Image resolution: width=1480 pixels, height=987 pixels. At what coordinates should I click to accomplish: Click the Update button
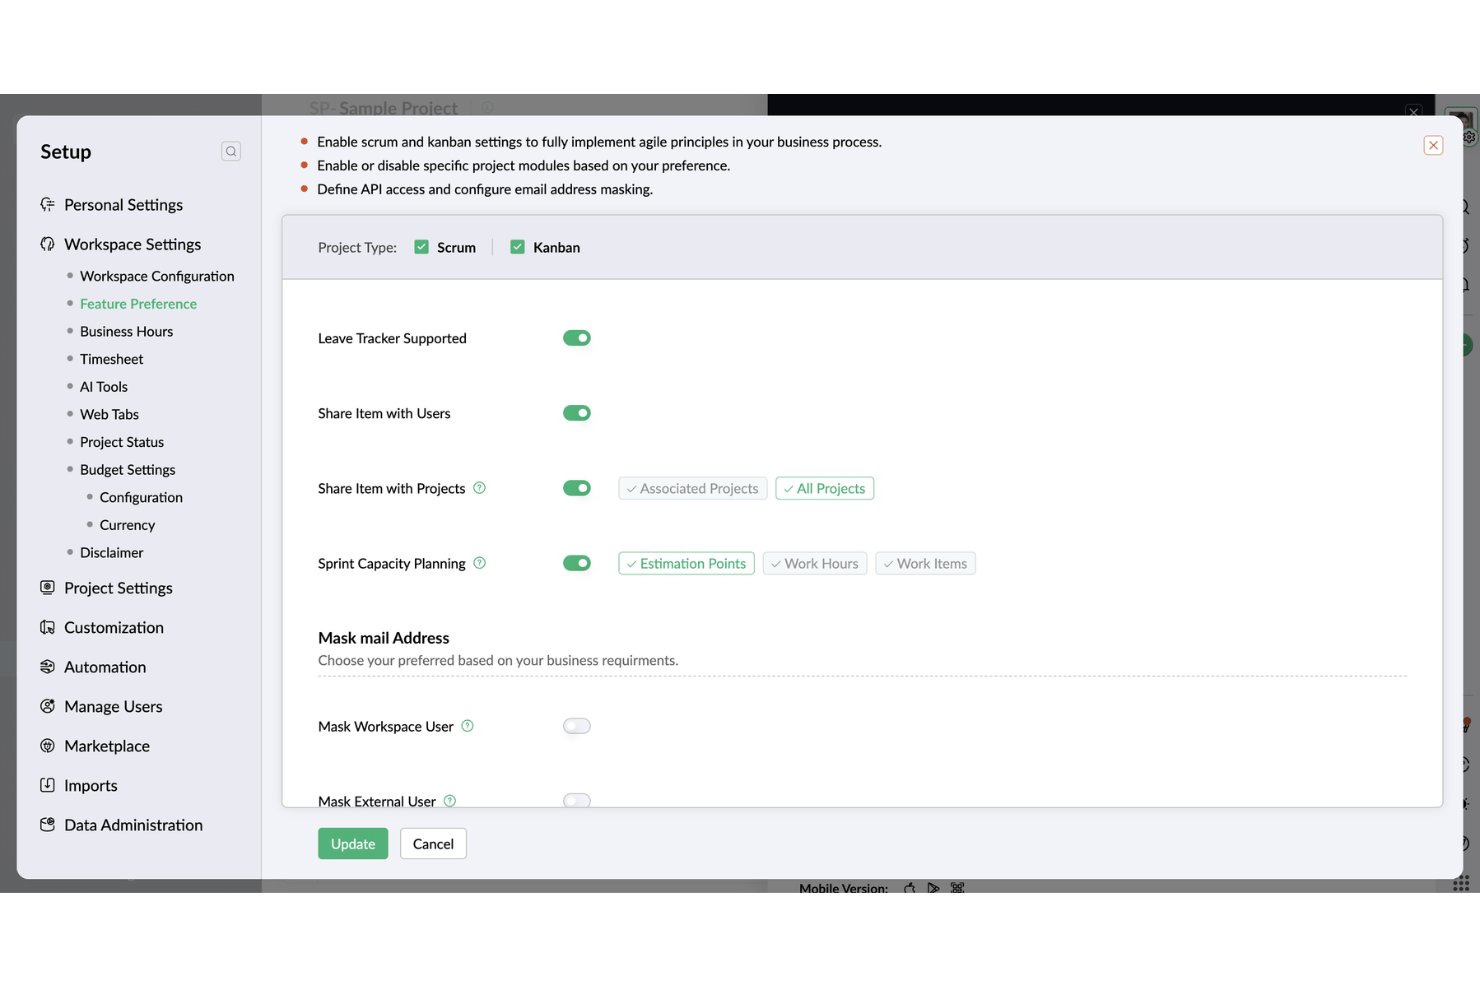point(353,843)
